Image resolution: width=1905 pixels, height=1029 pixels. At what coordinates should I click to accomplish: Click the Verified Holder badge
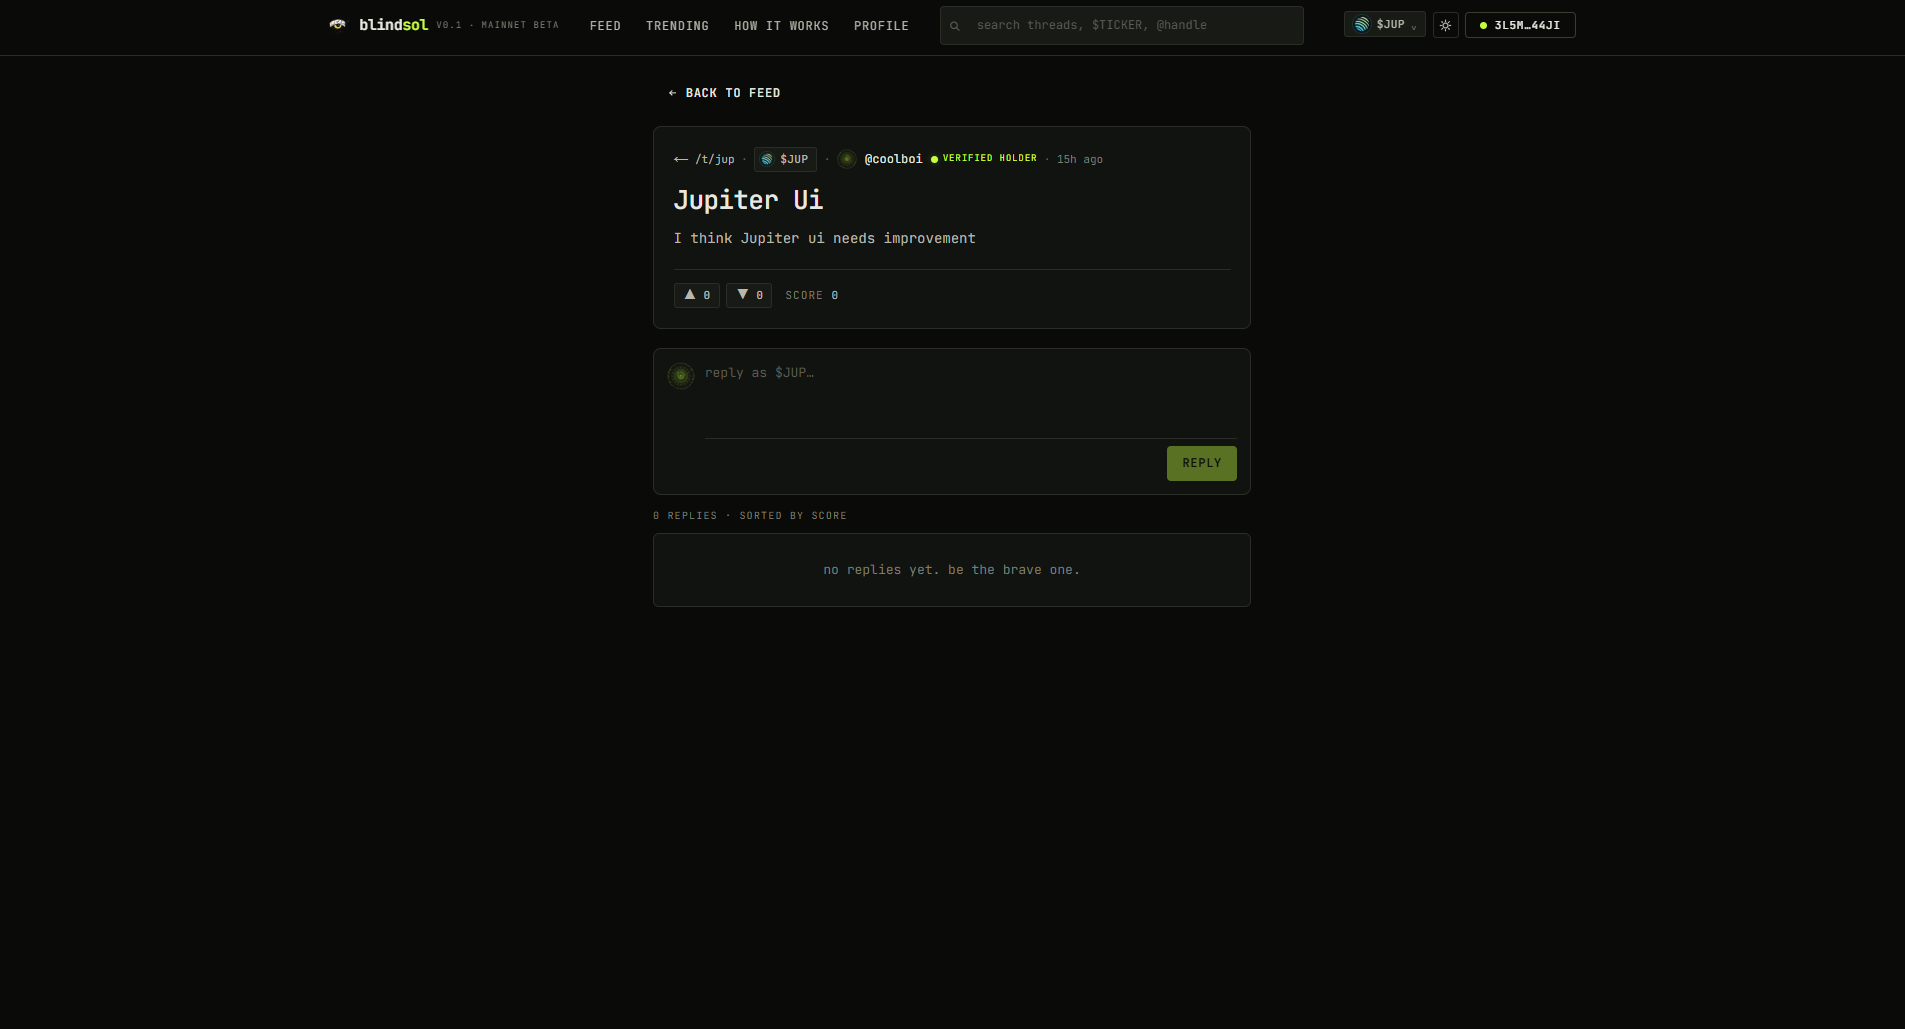pos(984,159)
